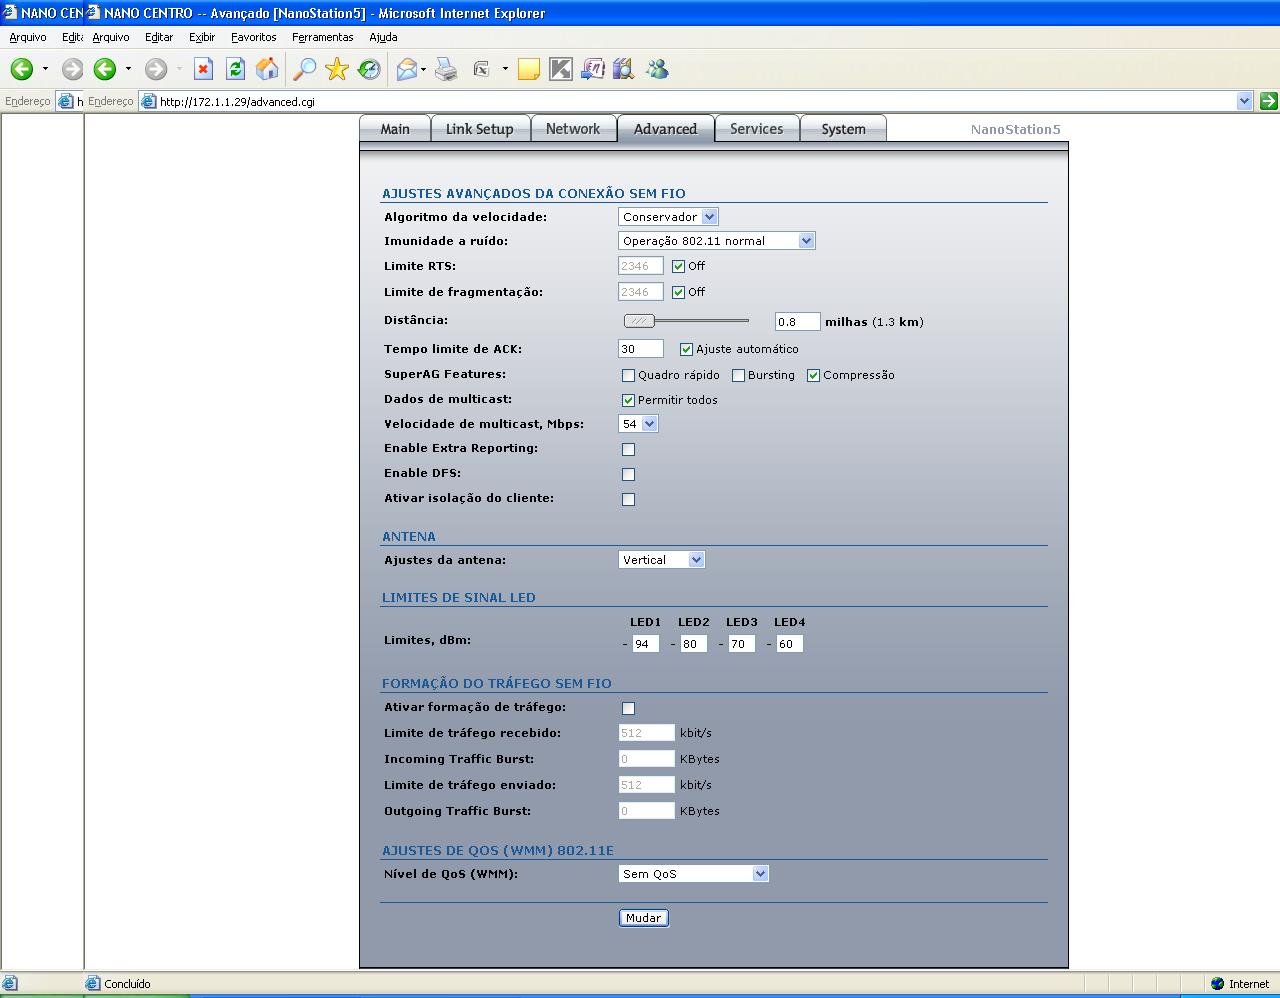Click the green Go arrow beside address bar

point(1268,101)
